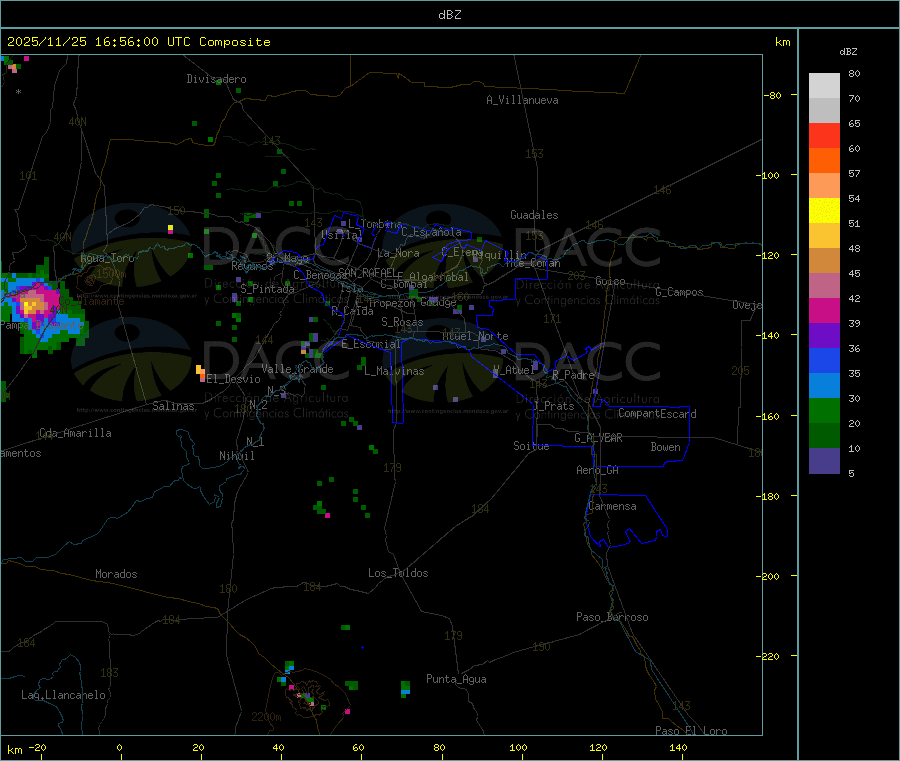Click the 'Nihuil' location label
Screen dimensions: 900x761
tap(237, 456)
